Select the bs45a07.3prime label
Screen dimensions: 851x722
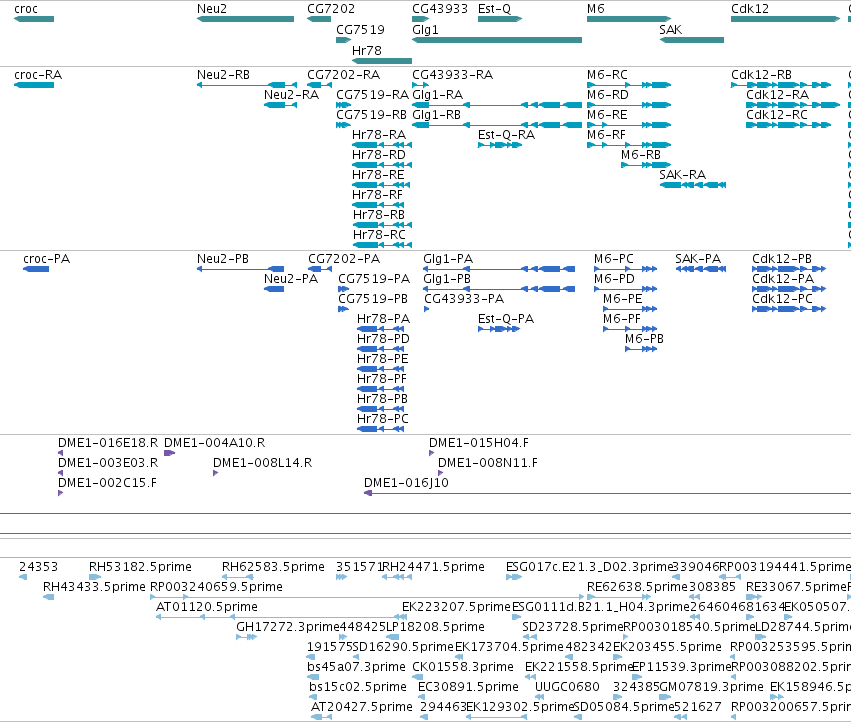(357, 667)
